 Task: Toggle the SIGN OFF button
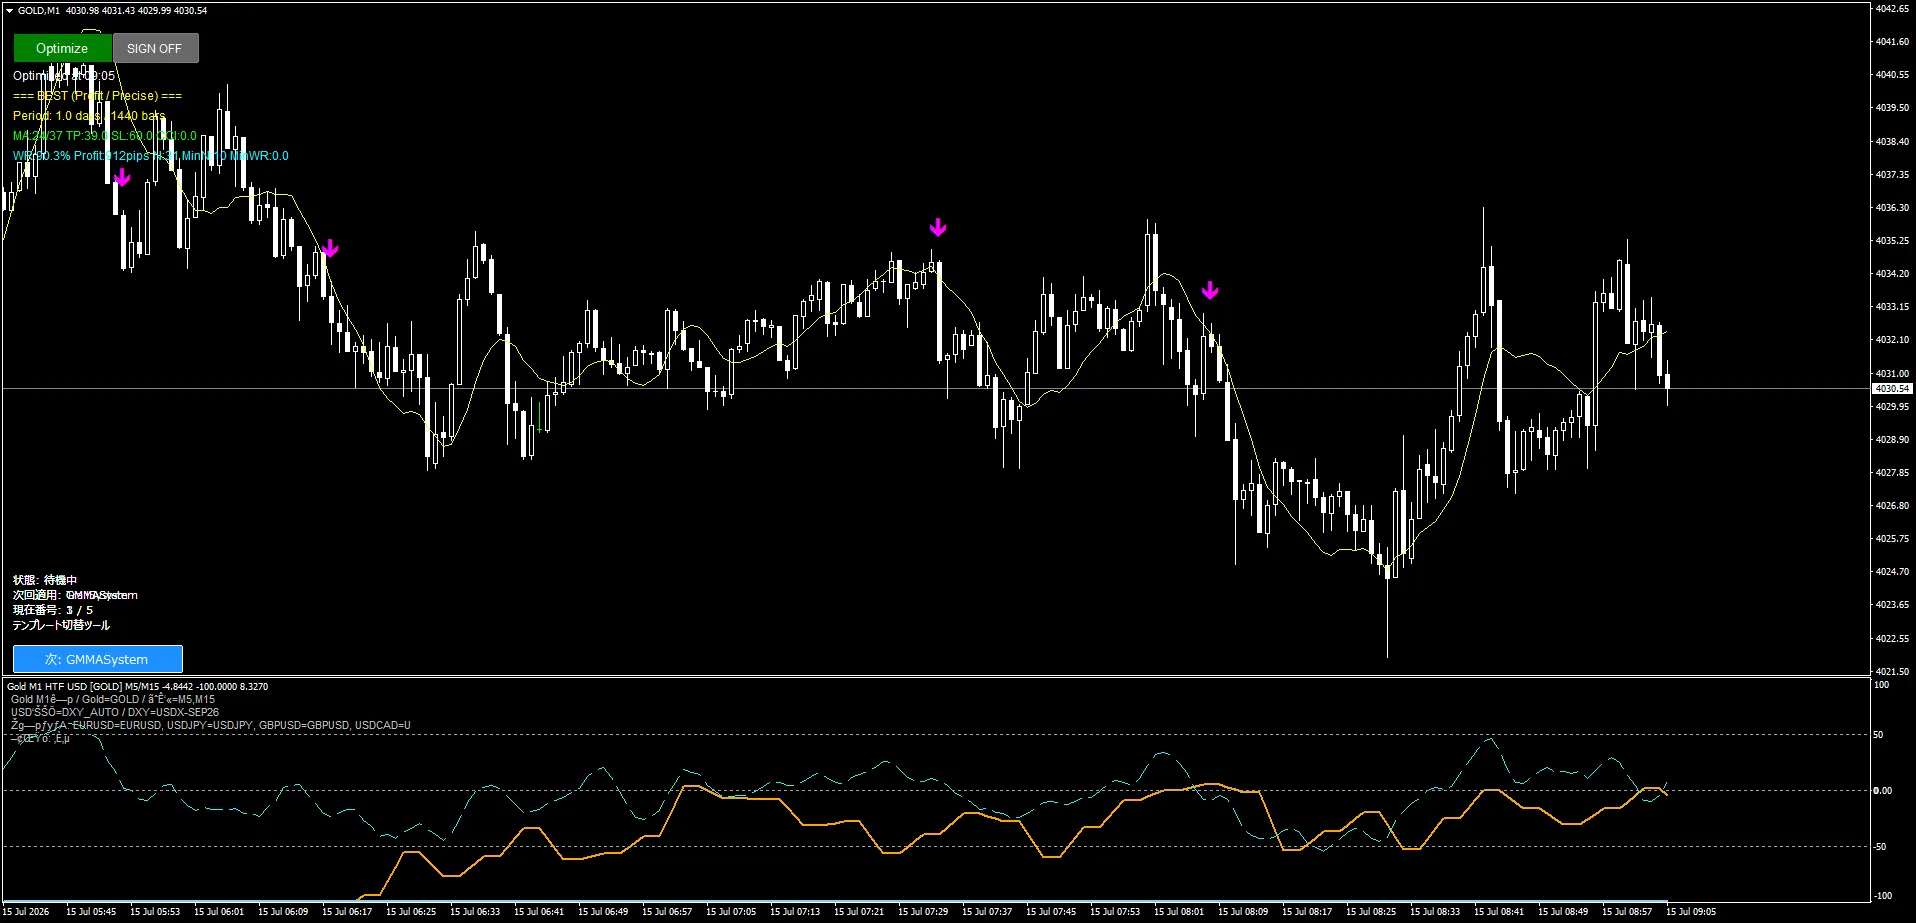[x=155, y=48]
